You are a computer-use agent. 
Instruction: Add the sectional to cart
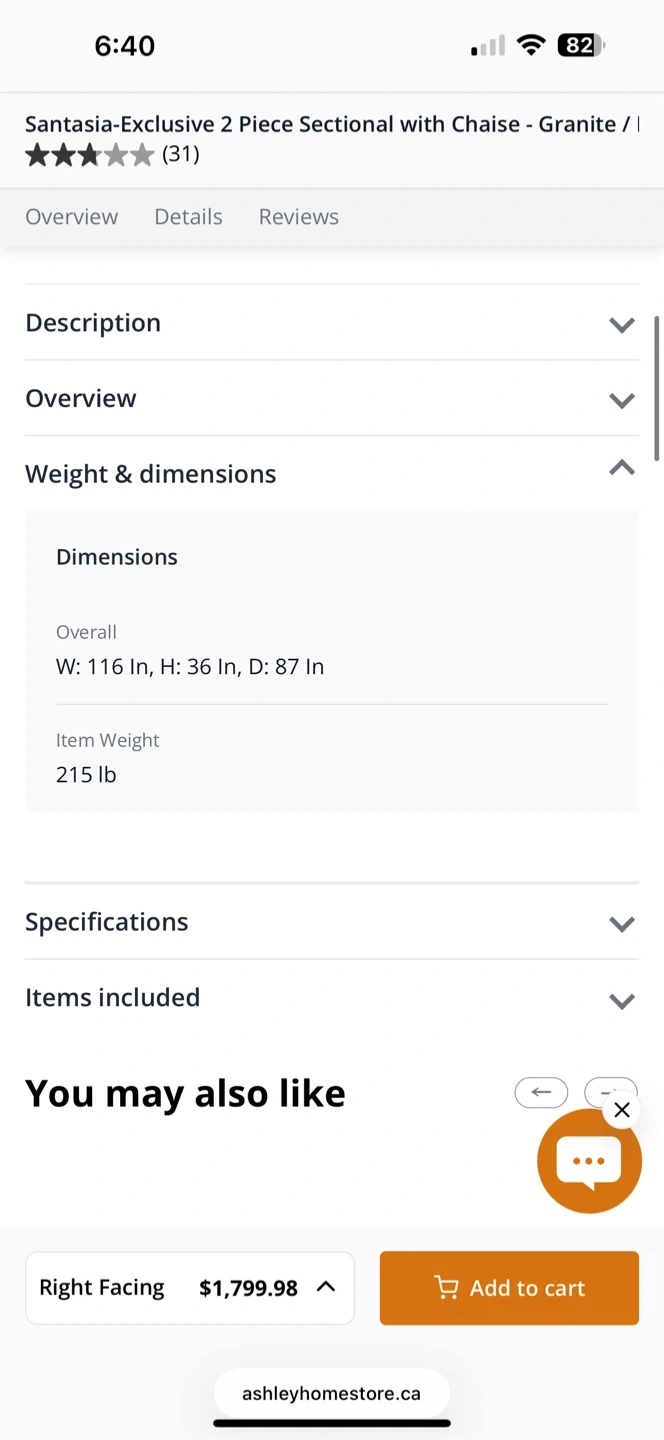[x=509, y=1288]
